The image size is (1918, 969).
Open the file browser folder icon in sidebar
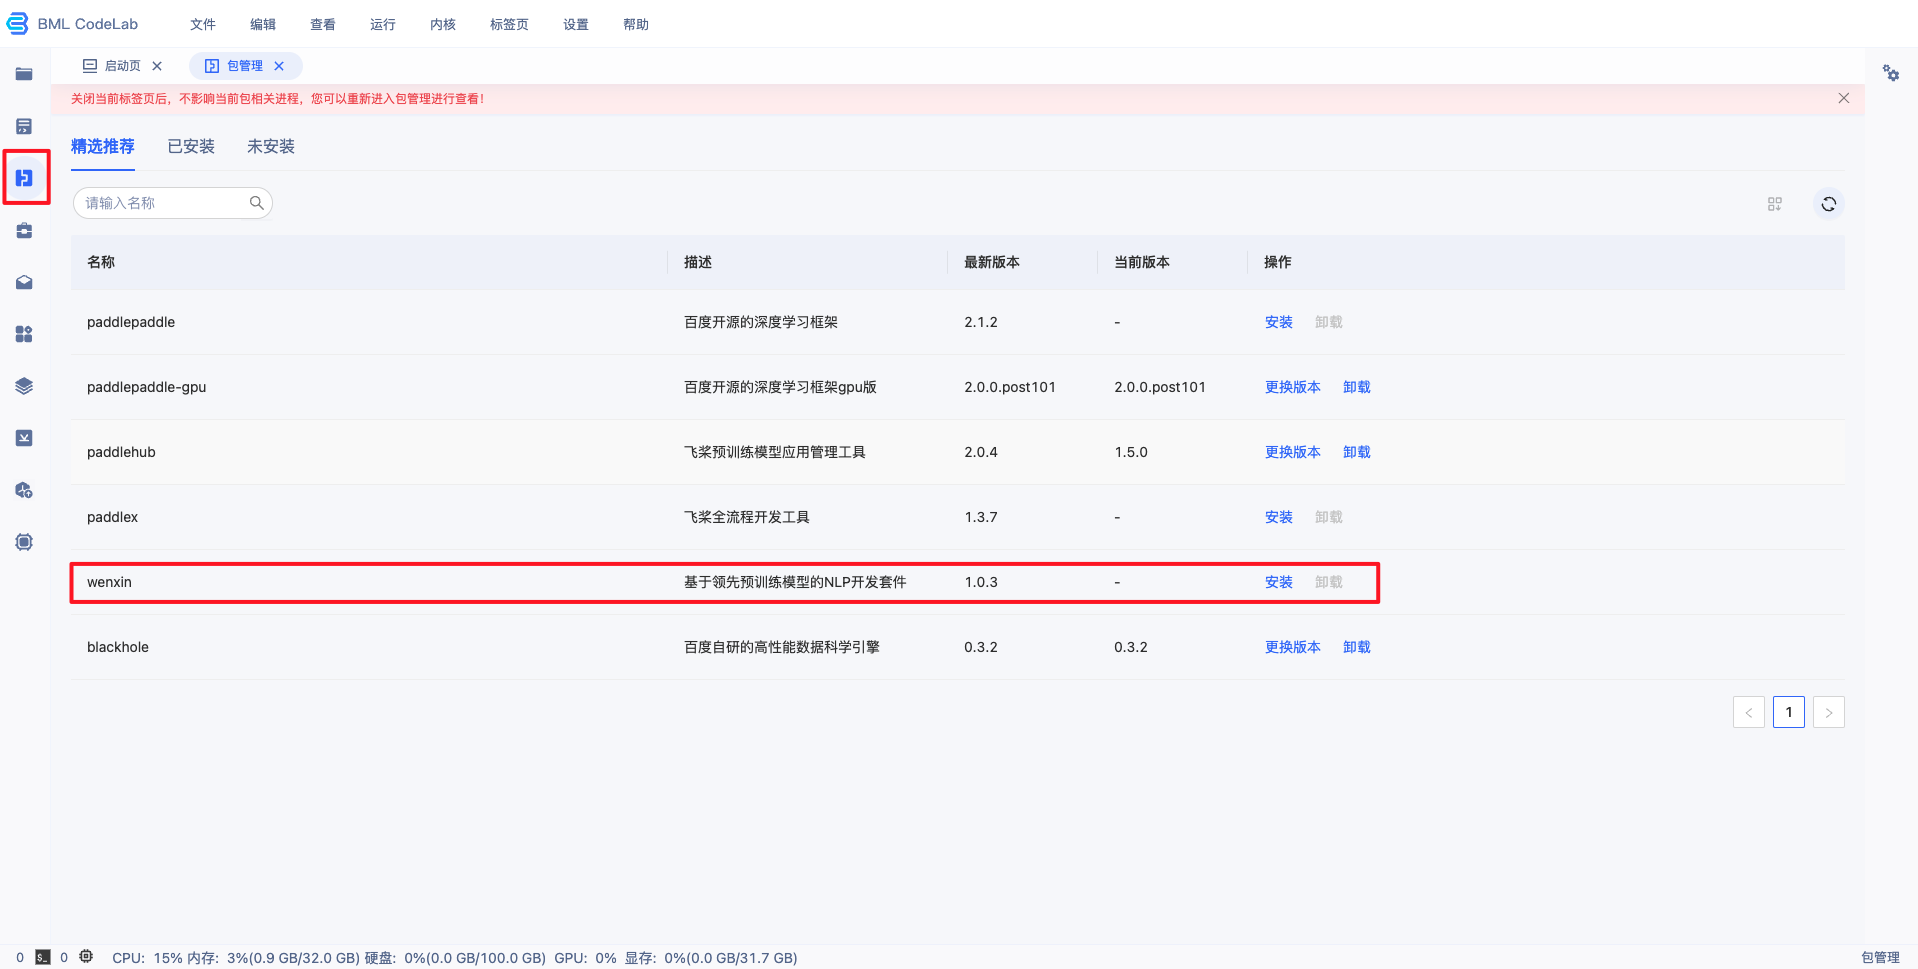pos(24,74)
